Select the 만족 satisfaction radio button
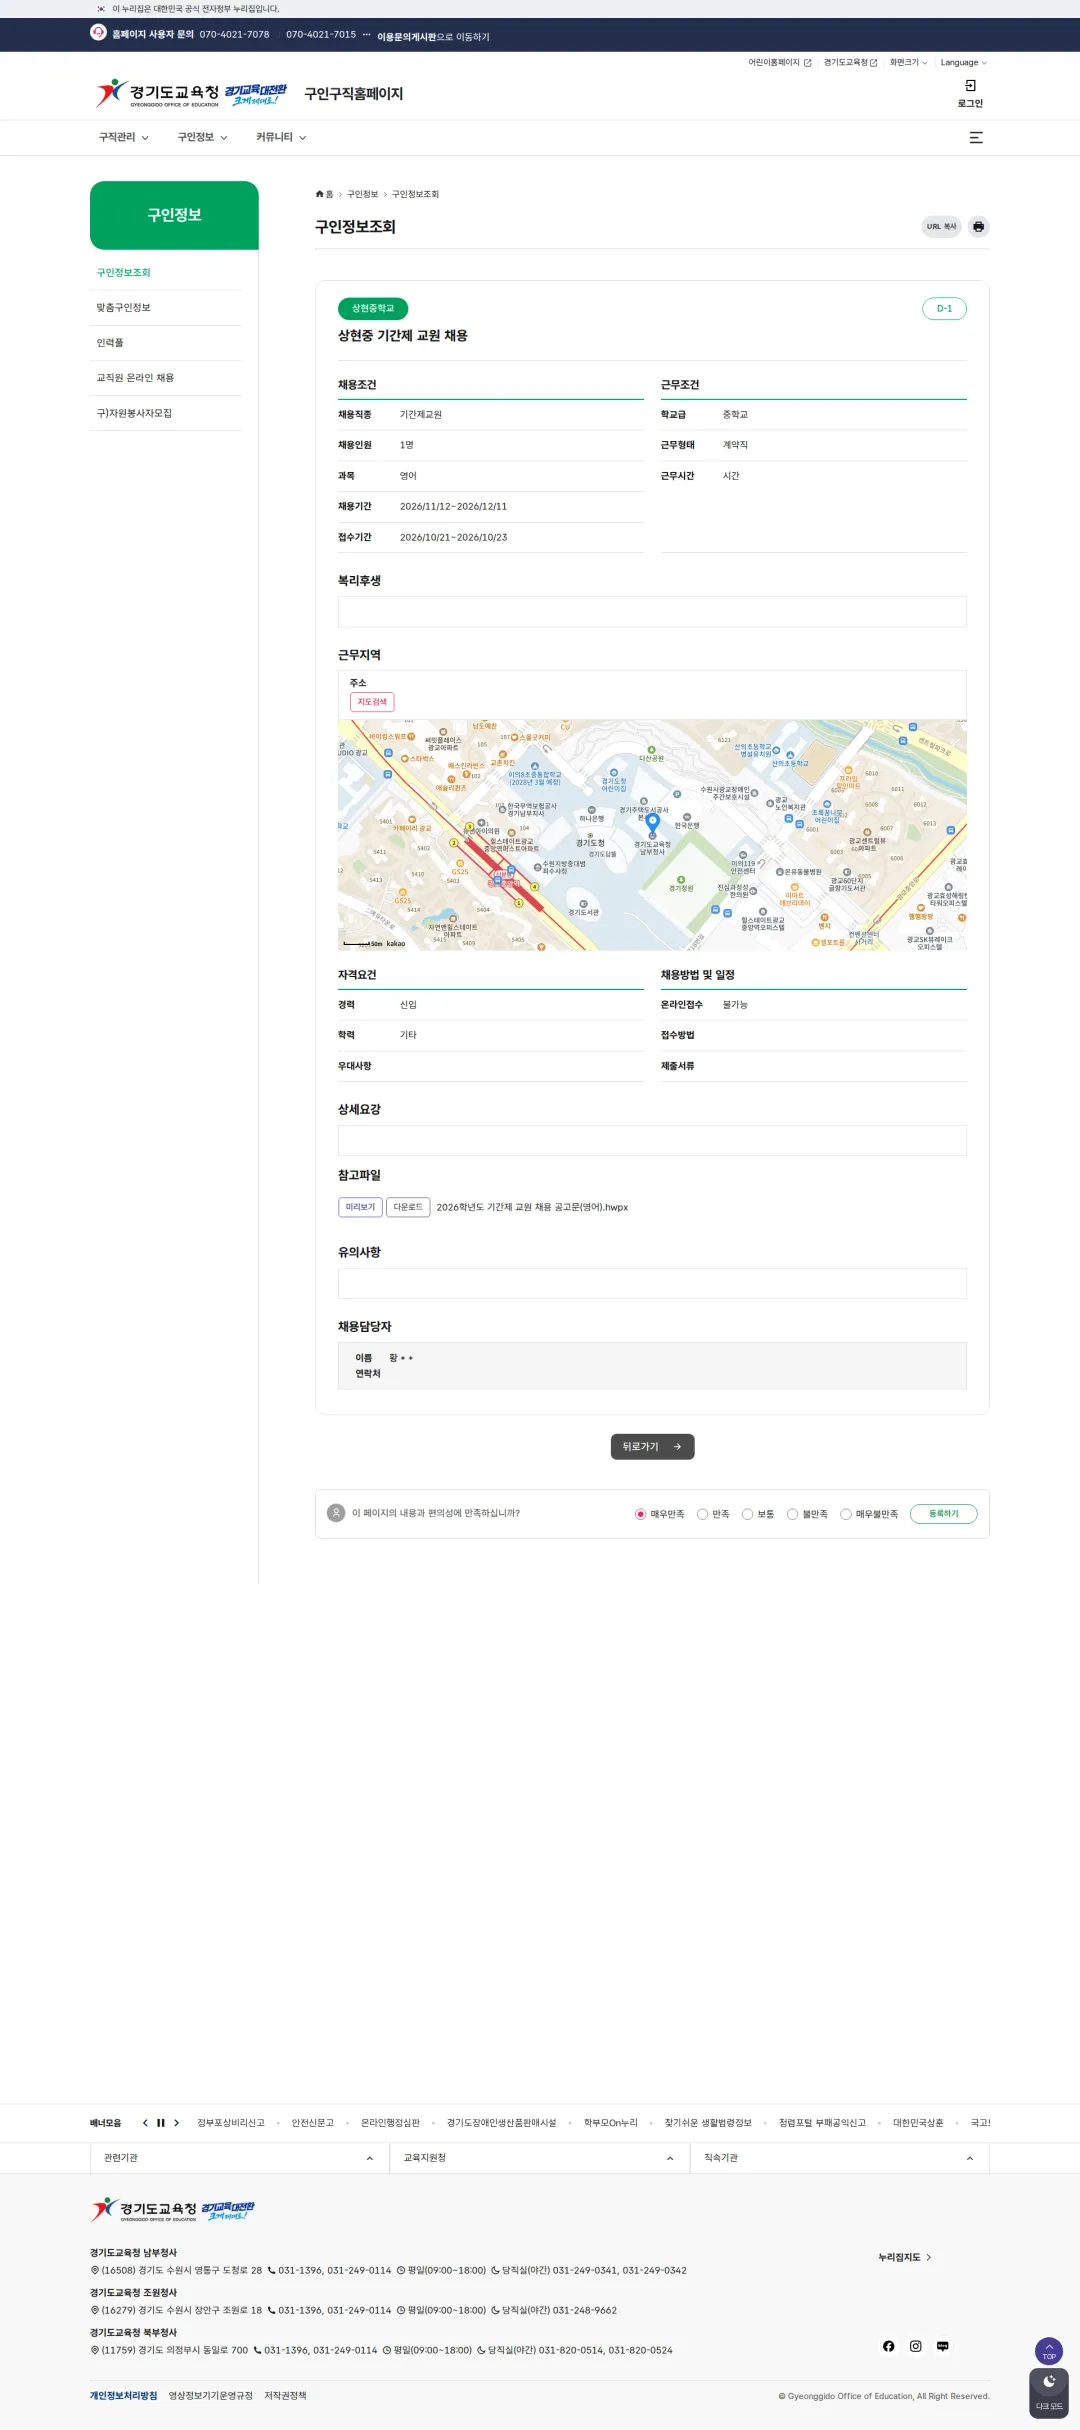The height and width of the screenshot is (2430, 1080). (702, 1514)
